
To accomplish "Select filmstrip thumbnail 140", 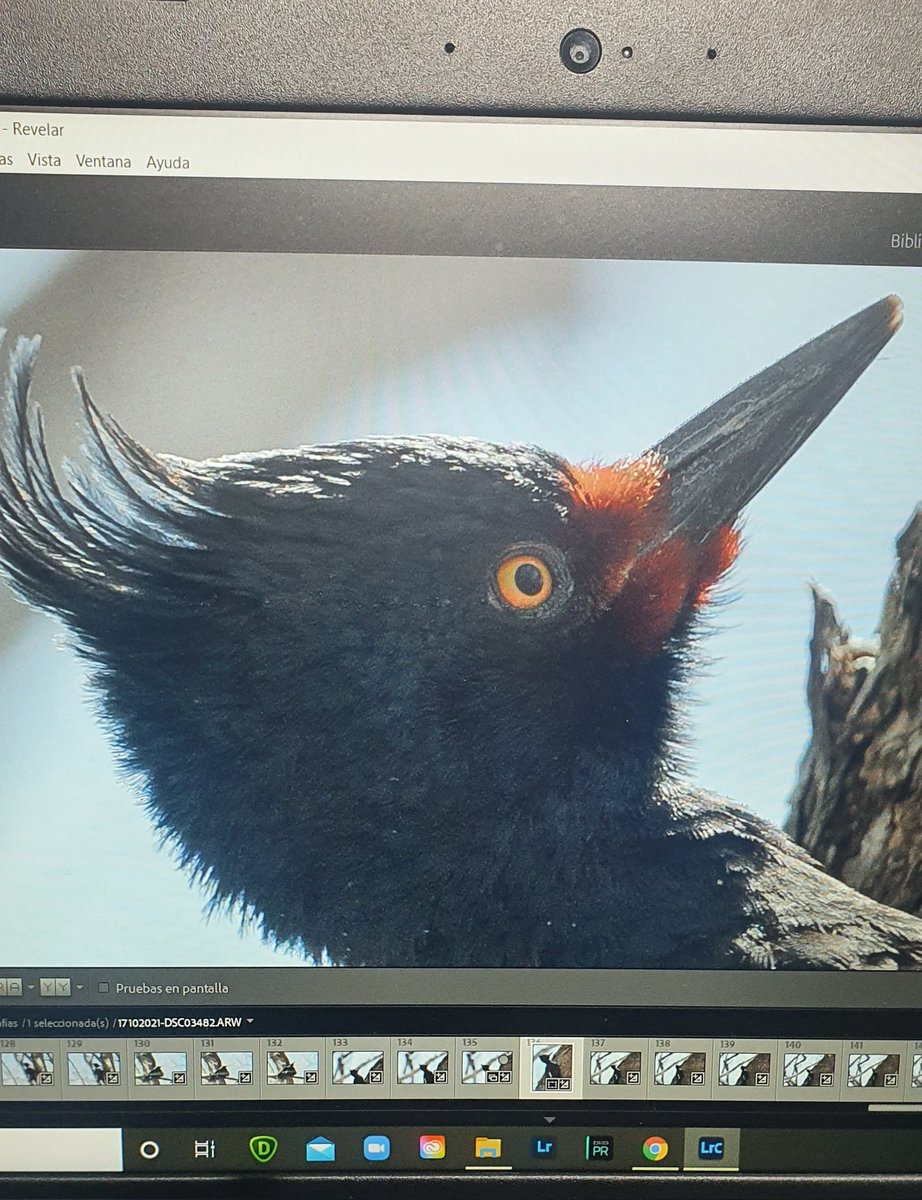I will pos(809,1070).
